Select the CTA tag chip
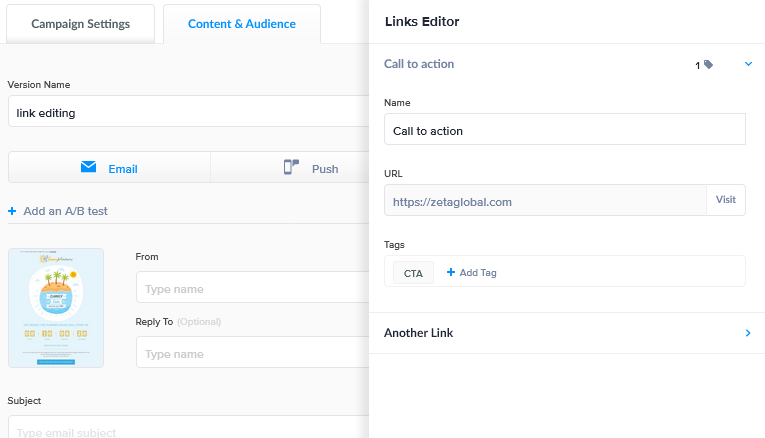765x438 pixels. click(x=413, y=273)
